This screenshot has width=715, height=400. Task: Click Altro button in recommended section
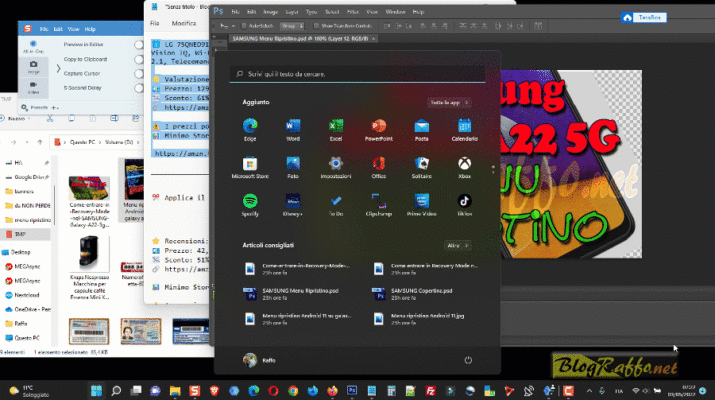point(457,245)
